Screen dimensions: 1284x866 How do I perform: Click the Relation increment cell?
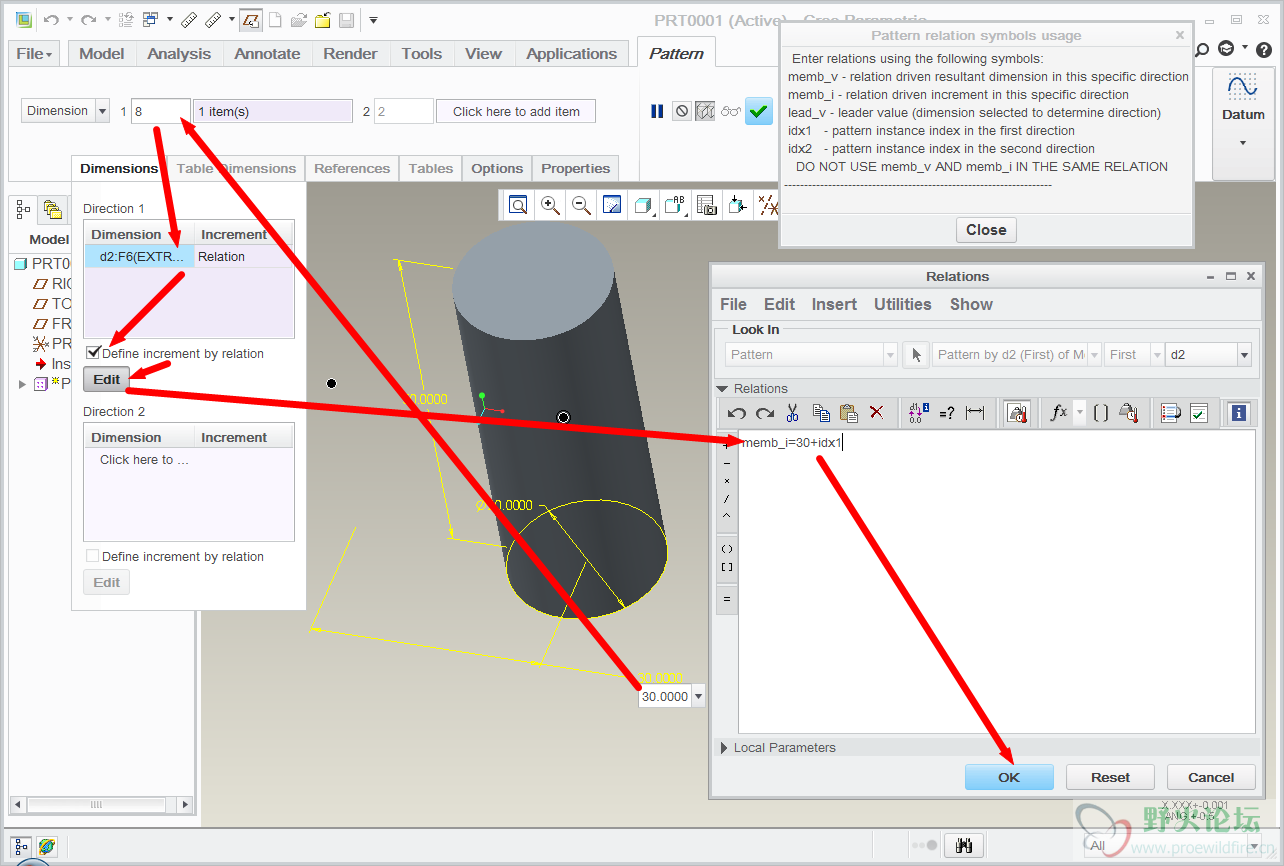(244, 257)
